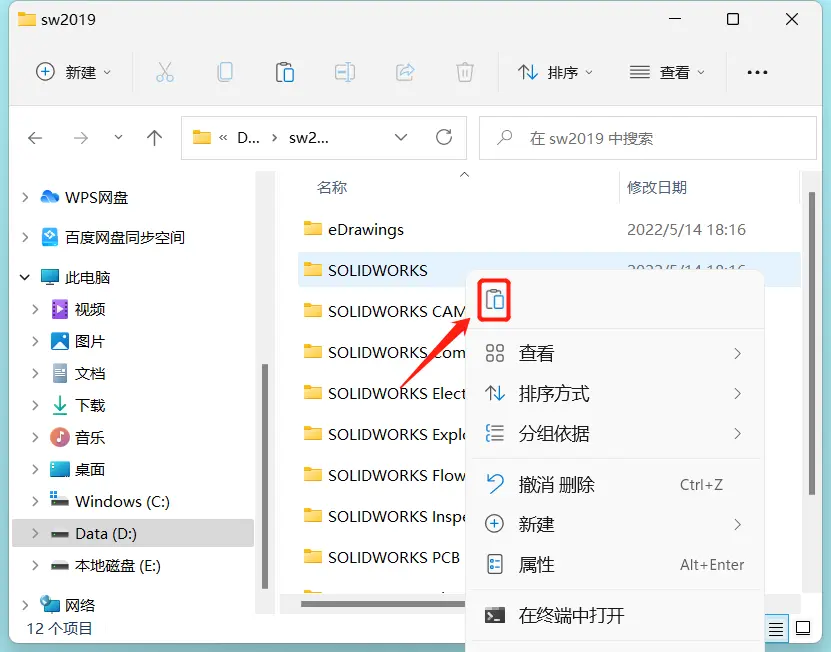Screen dimensions: 831x652
Task: Select the SOLIDWORKS Inspection folder
Action: click(385, 516)
